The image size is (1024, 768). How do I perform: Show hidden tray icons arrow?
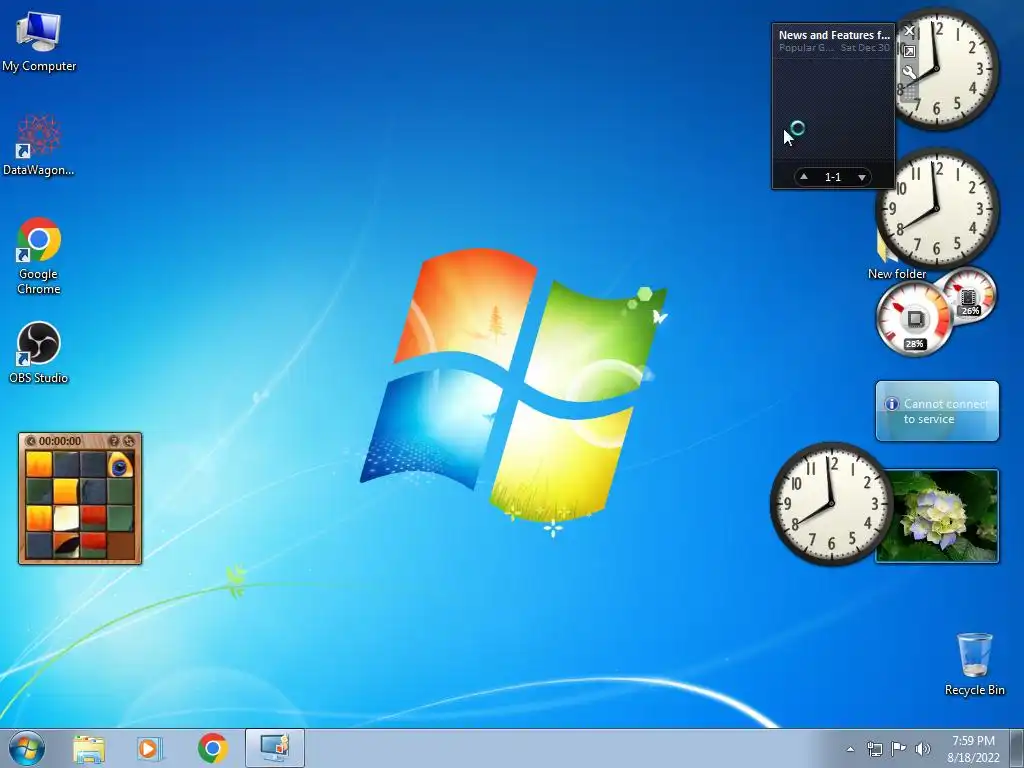pos(850,749)
